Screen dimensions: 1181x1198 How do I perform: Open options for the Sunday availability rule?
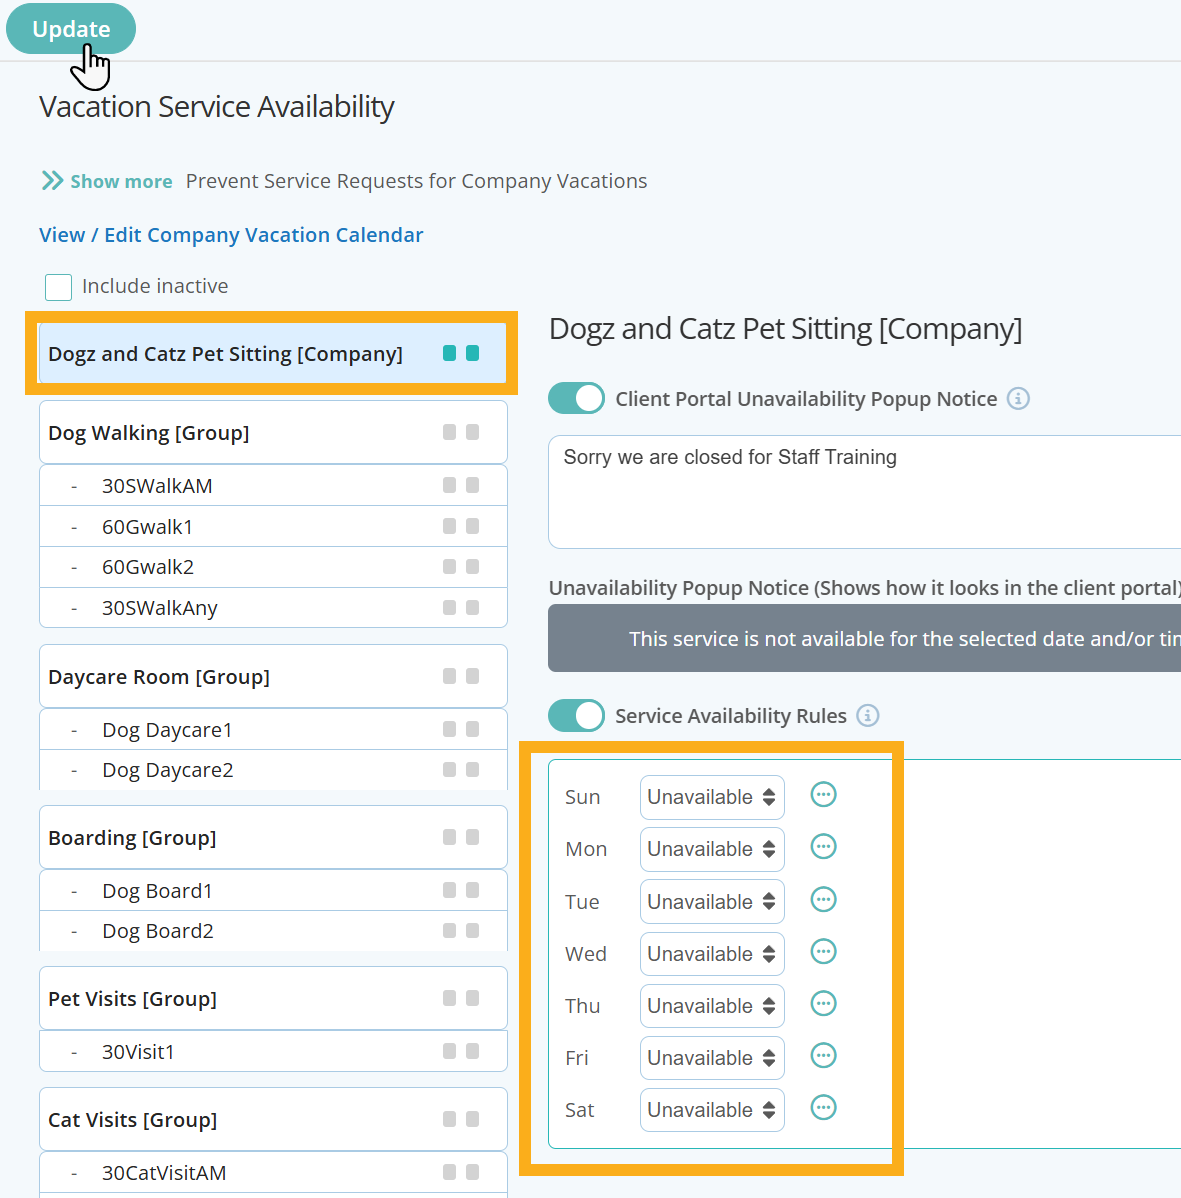click(x=823, y=795)
